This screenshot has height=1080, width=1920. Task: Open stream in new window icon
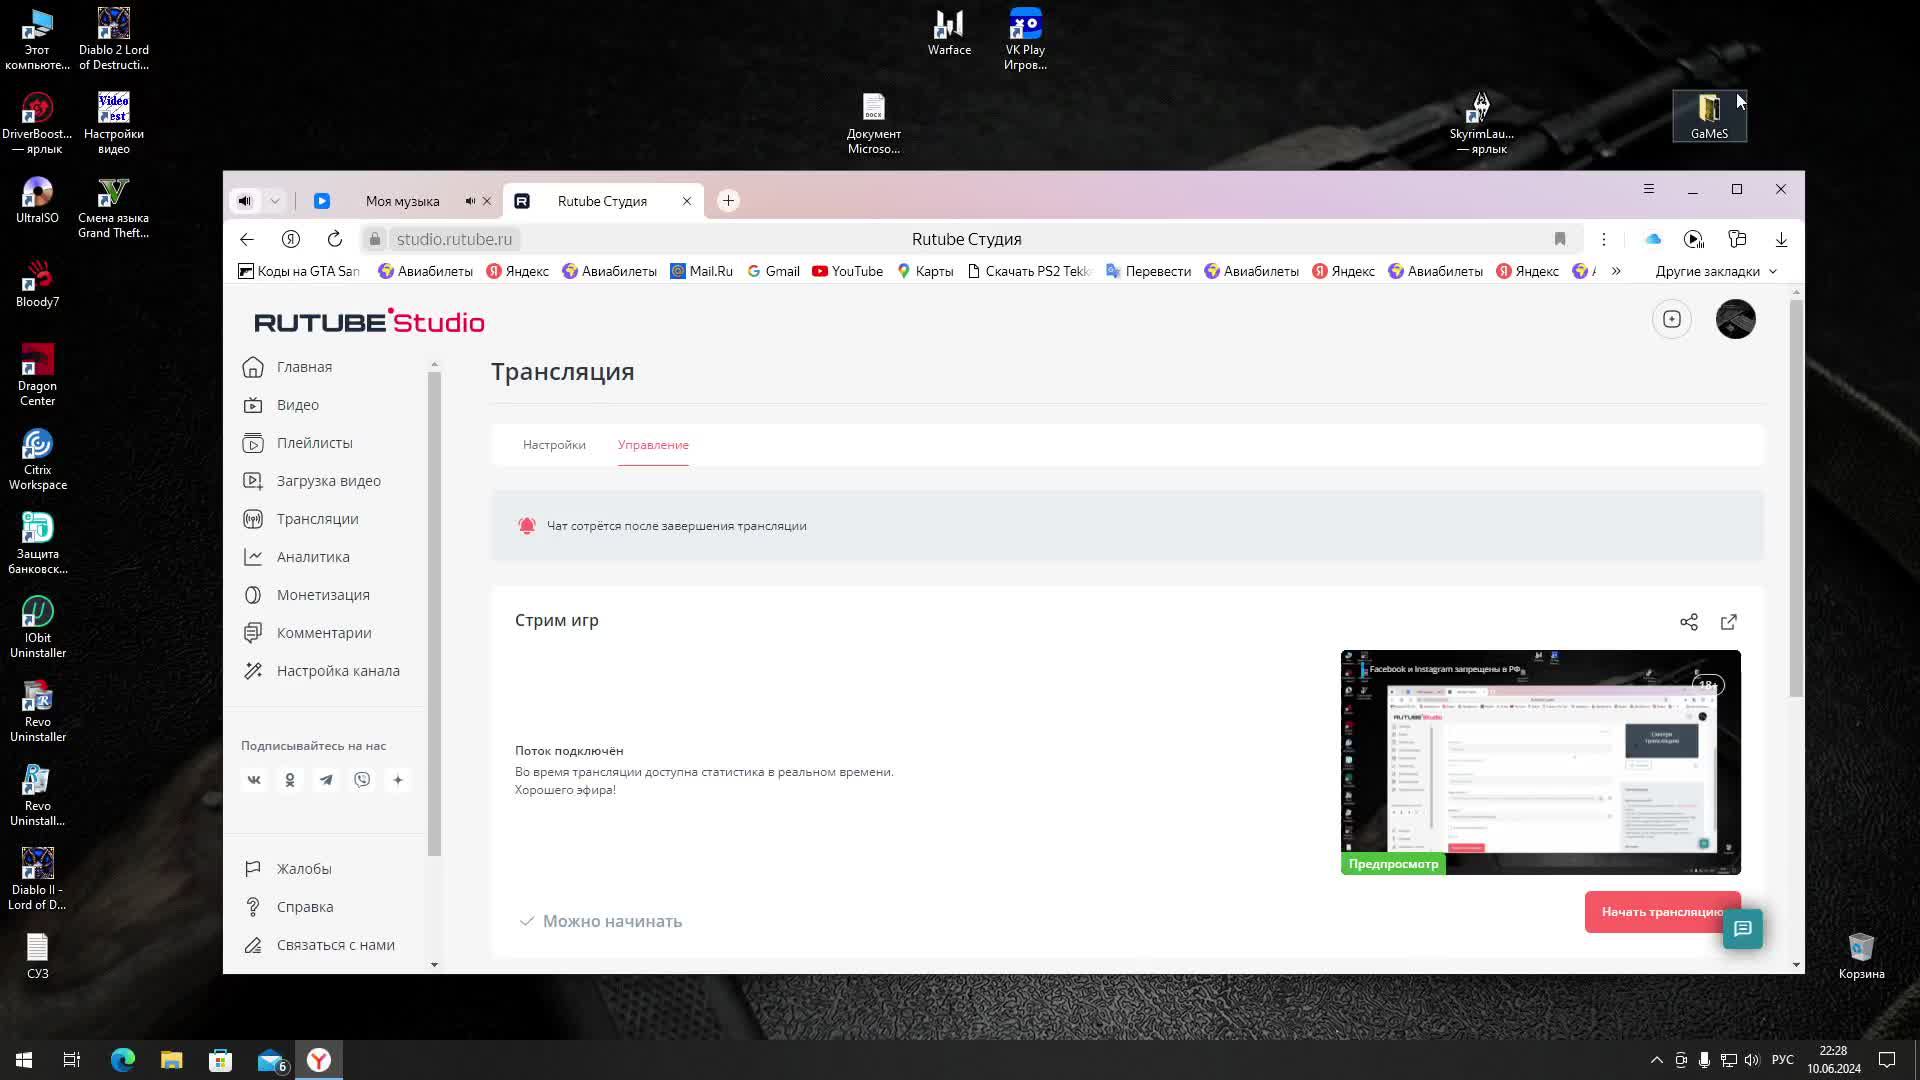tap(1729, 622)
